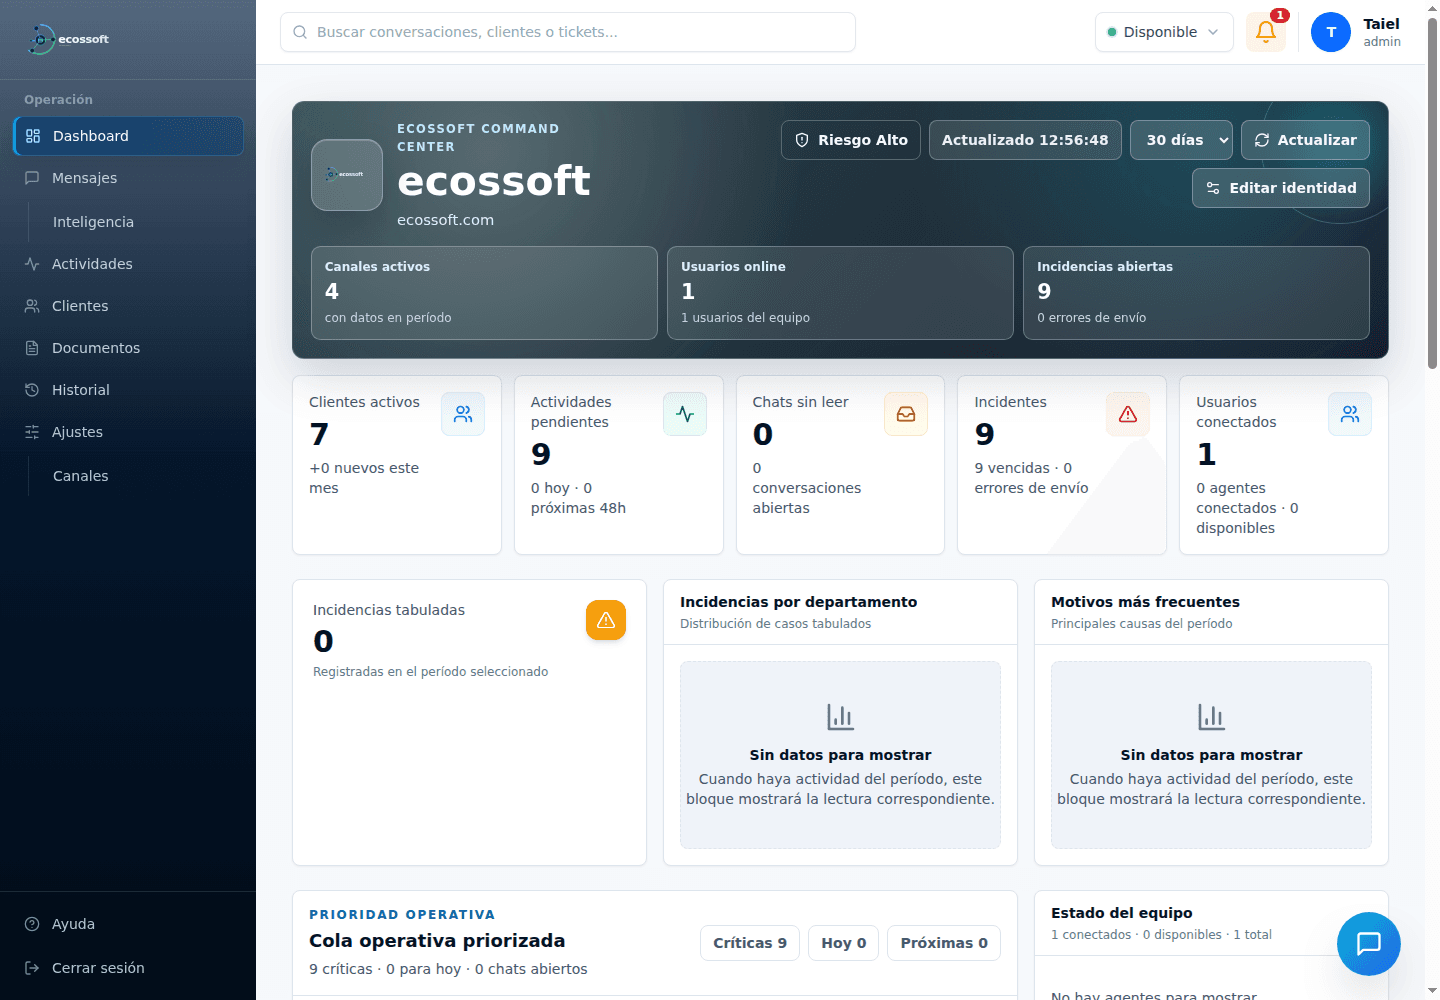This screenshot has height=1000, width=1440.
Task: Click the Chats sin leer inbox icon
Action: (x=906, y=414)
